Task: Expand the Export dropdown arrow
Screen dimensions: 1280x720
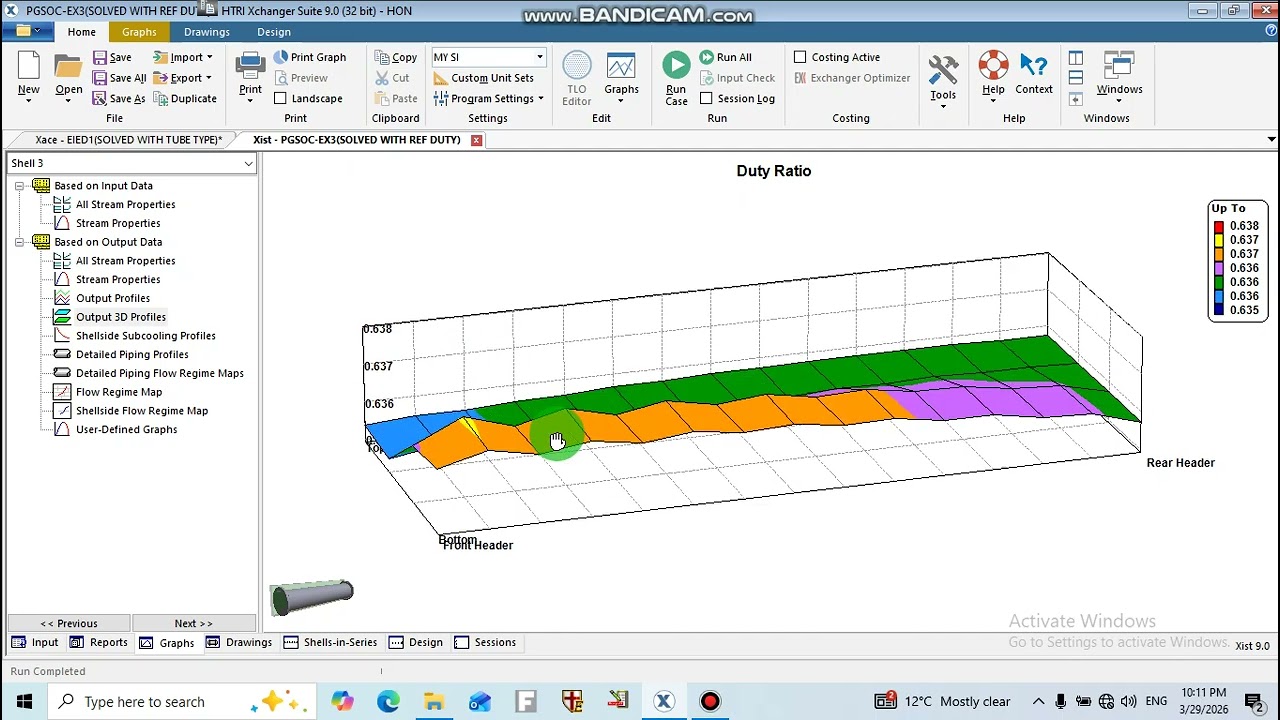Action: pyautogui.click(x=209, y=78)
